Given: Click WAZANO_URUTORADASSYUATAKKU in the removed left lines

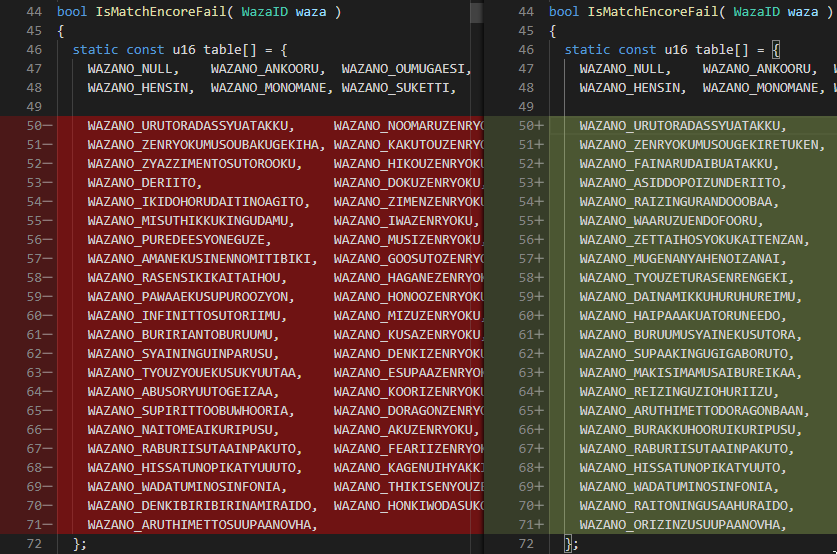Looking at the screenshot, I should click(x=190, y=126).
